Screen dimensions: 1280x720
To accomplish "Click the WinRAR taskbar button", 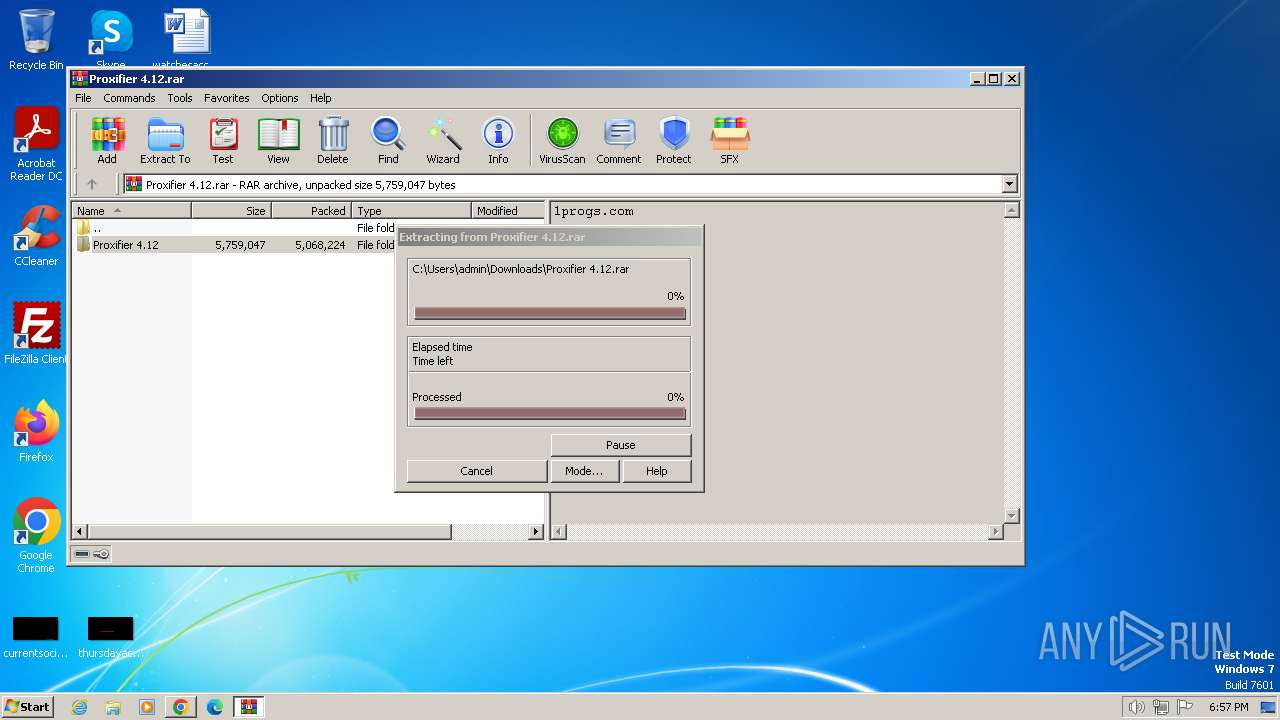I will pyautogui.click(x=248, y=707).
